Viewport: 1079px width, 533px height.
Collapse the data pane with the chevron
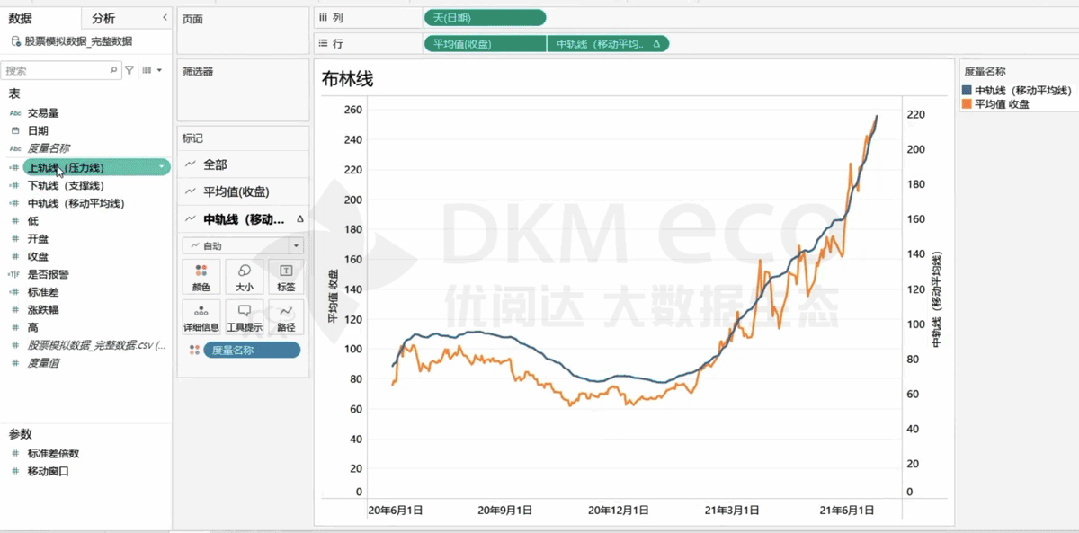164,17
